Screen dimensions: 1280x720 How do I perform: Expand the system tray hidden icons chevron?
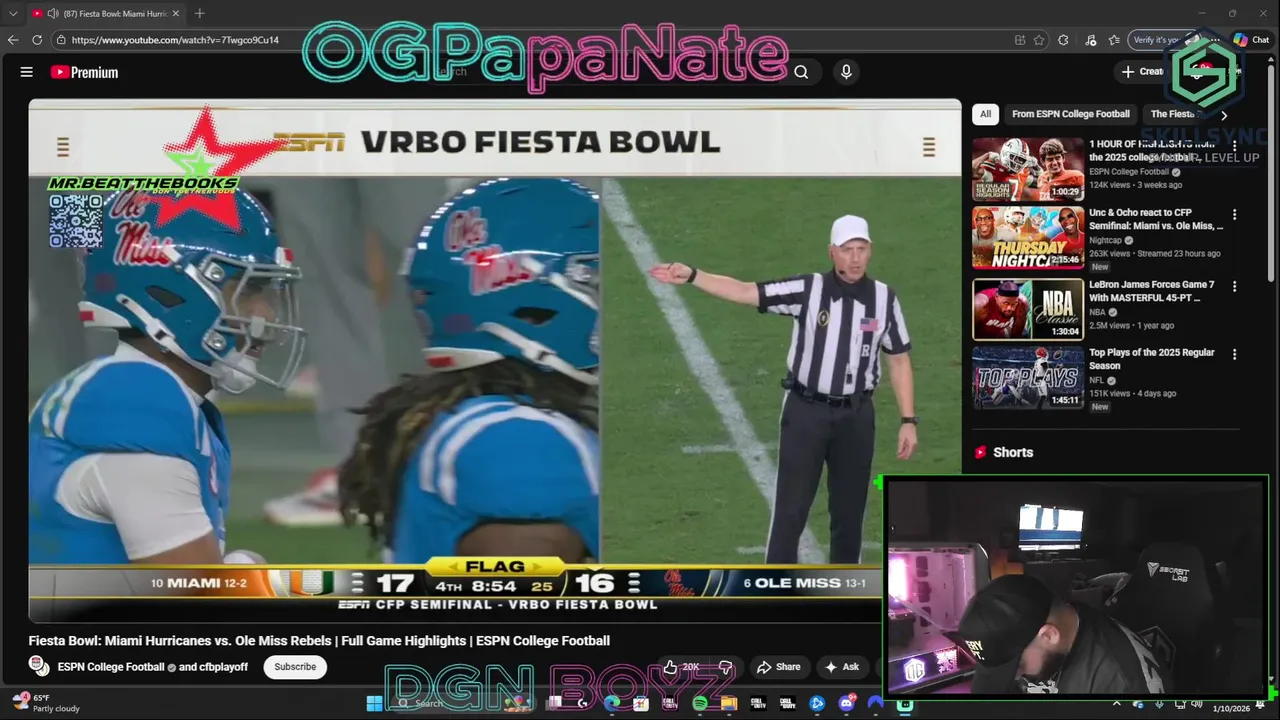coord(1117,703)
